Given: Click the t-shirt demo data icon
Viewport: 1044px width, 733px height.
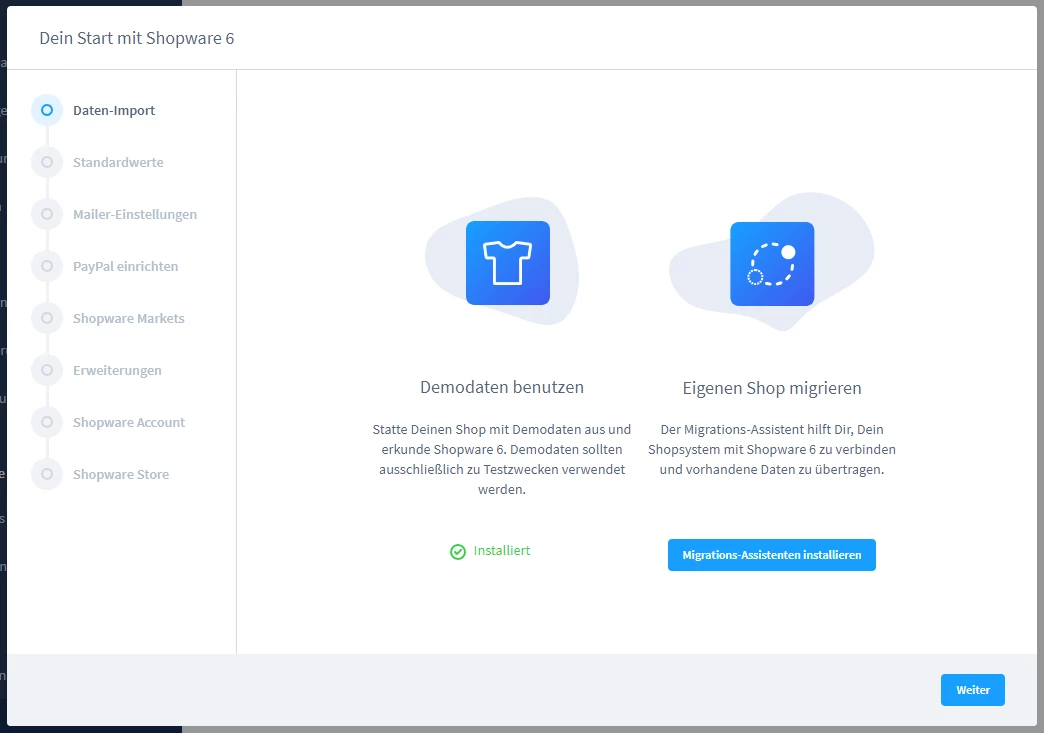Looking at the screenshot, I should [508, 263].
